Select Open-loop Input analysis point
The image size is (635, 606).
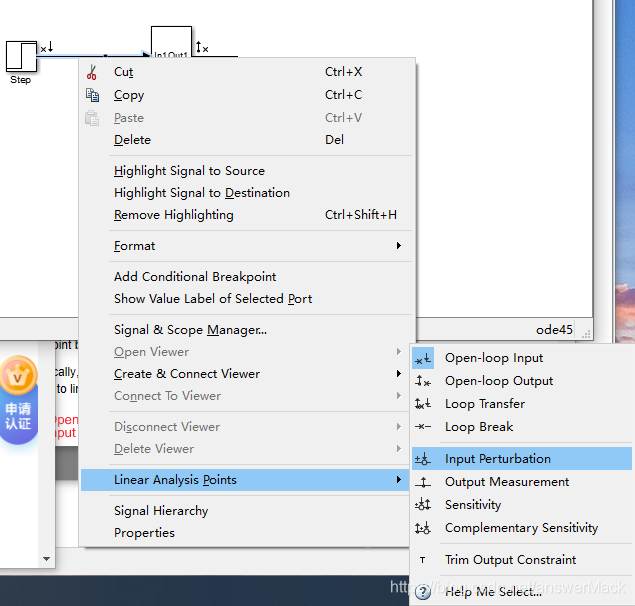click(x=522, y=358)
